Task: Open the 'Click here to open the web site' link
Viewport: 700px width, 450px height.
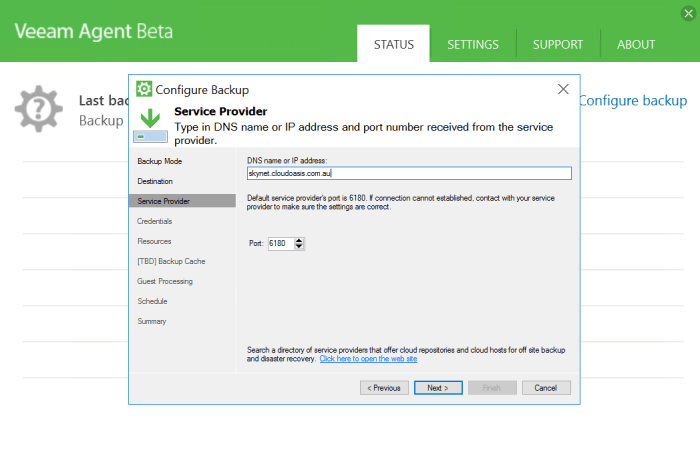Action: click(368, 359)
